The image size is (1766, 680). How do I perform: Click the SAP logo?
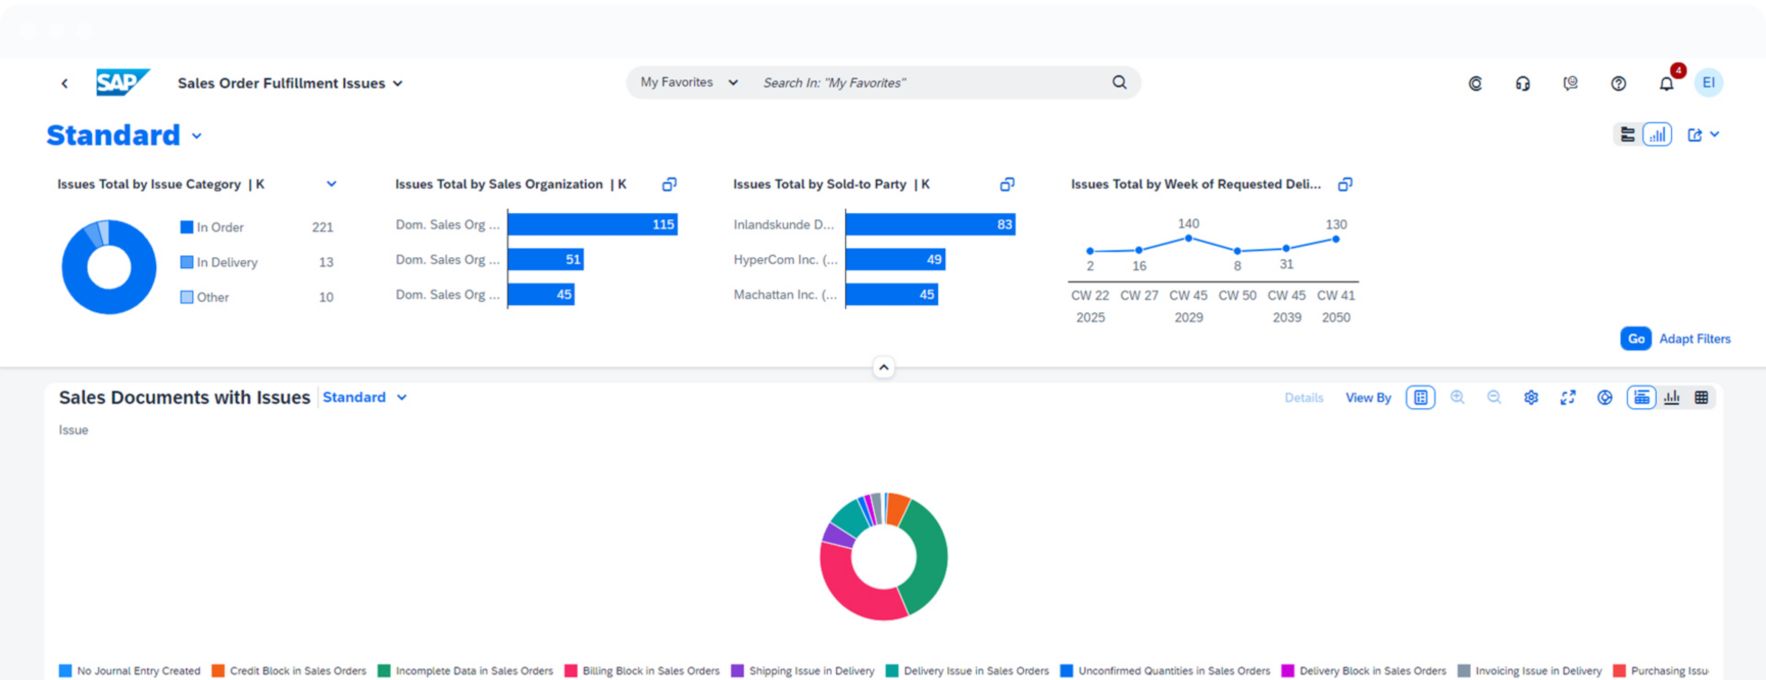click(x=122, y=83)
